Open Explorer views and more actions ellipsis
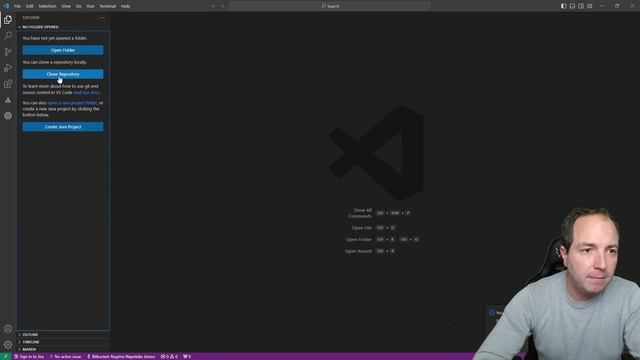640x360 pixels. click(102, 18)
